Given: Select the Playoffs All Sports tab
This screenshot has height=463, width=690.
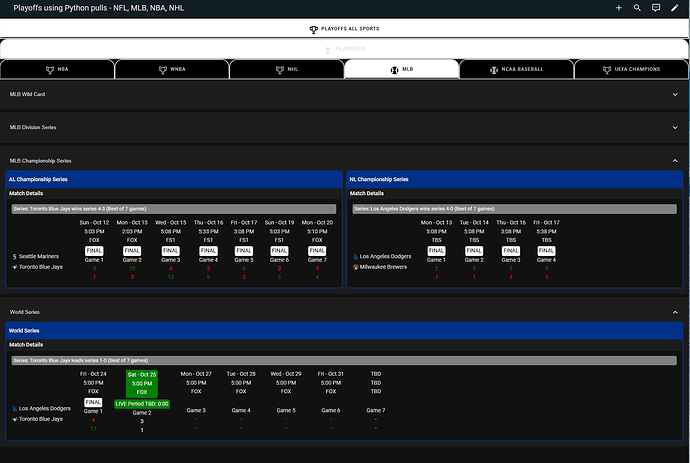Looking at the screenshot, I should [x=345, y=29].
